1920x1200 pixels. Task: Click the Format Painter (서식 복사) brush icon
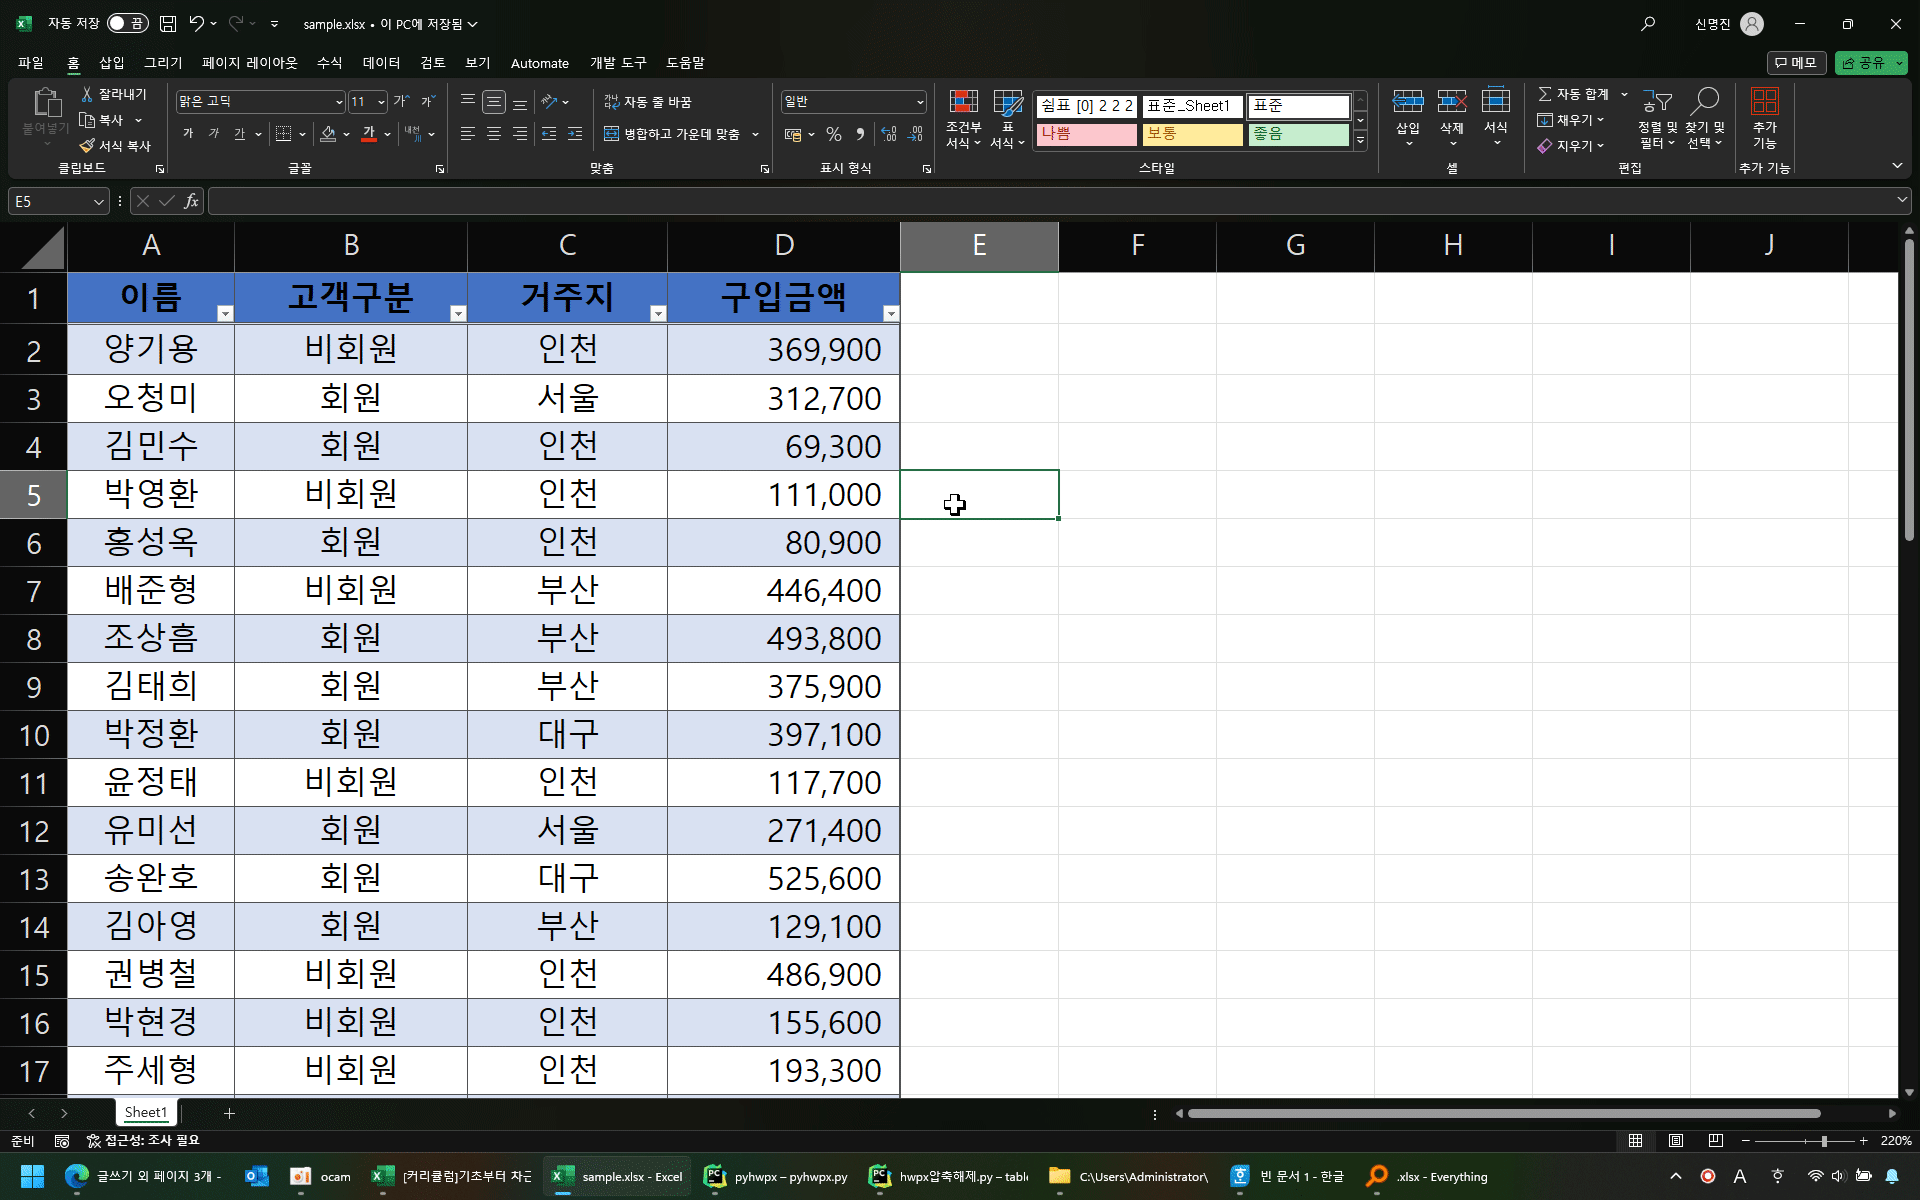click(x=88, y=146)
